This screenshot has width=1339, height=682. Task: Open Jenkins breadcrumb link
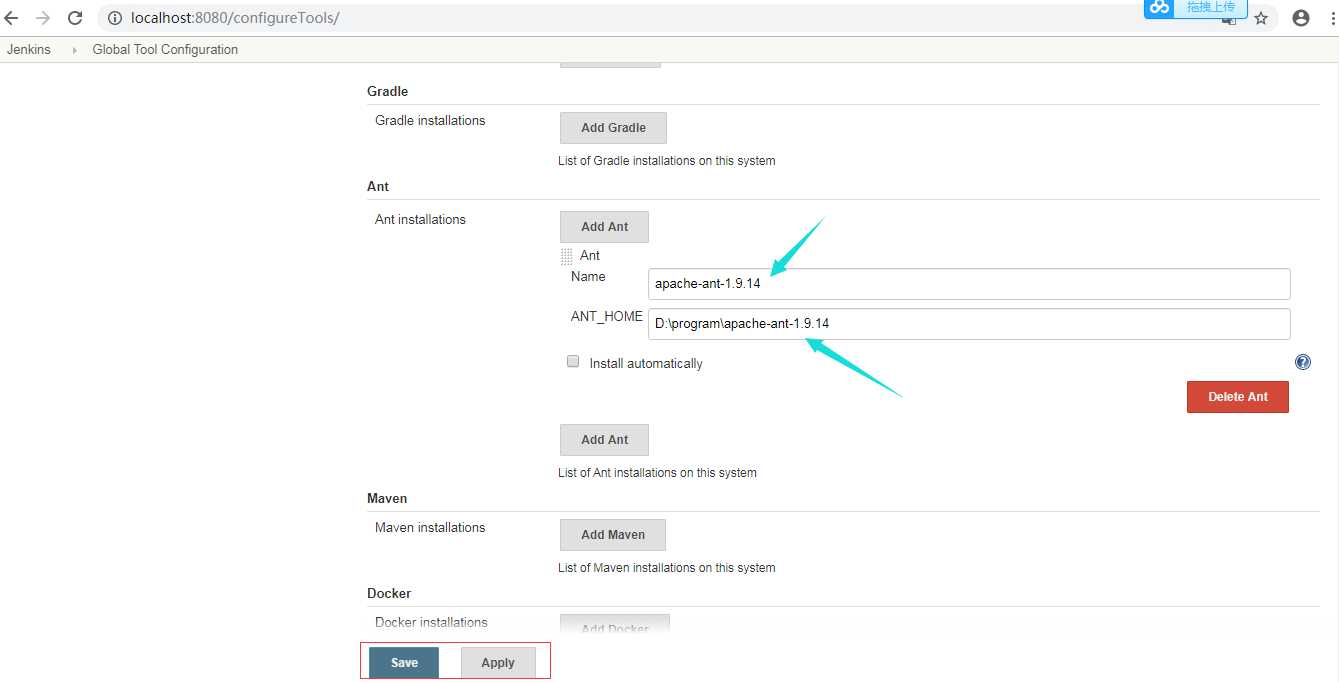[29, 50]
